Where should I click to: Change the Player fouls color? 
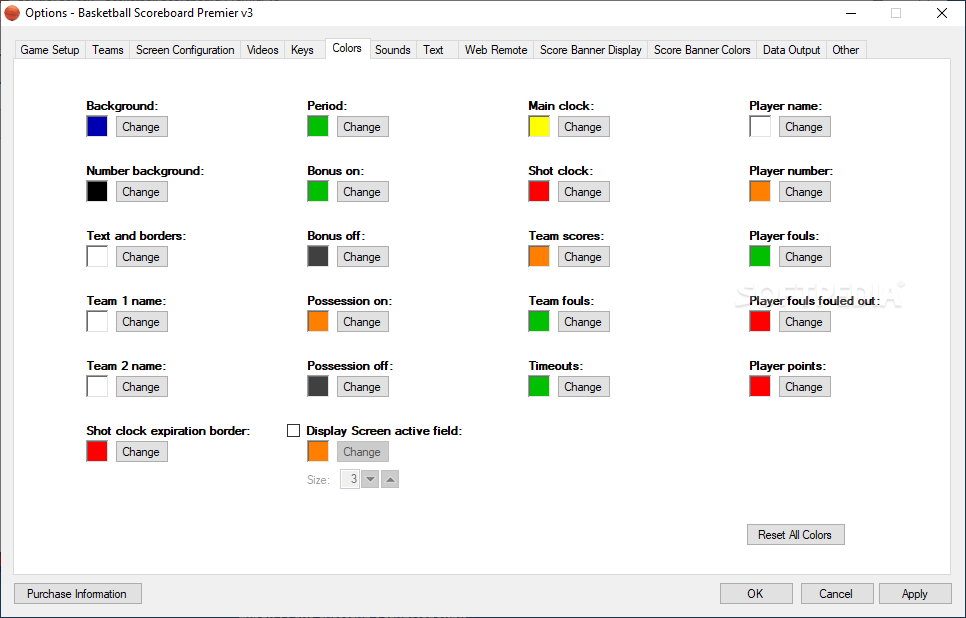[805, 257]
